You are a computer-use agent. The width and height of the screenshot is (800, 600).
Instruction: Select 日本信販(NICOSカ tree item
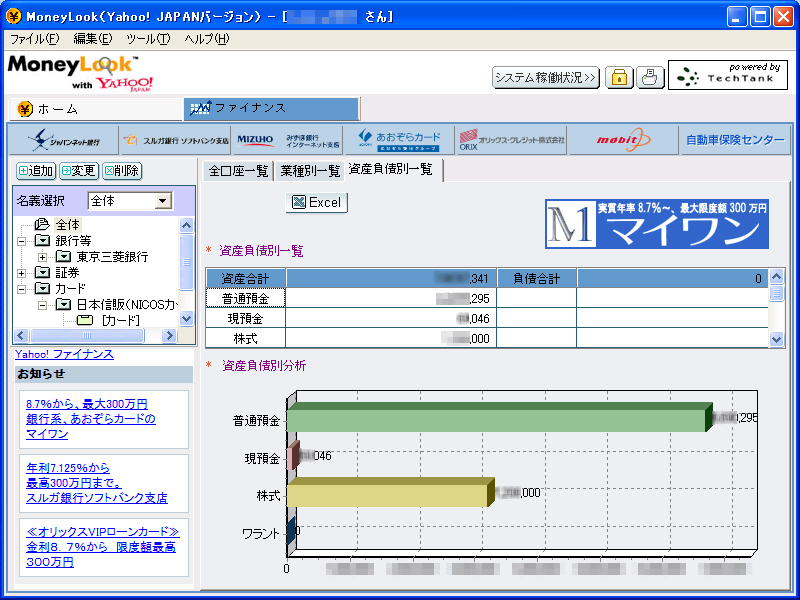coord(127,305)
